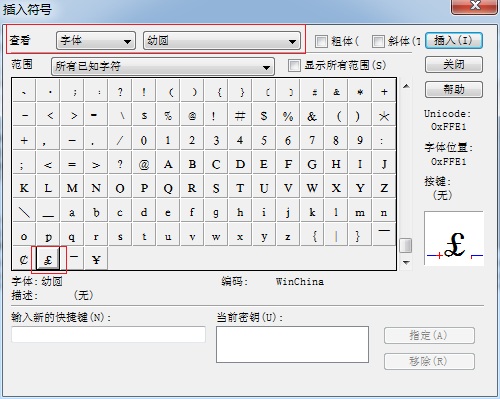The width and height of the screenshot is (500, 399).
Task: Choose the capital letter D cell
Action: [240, 164]
